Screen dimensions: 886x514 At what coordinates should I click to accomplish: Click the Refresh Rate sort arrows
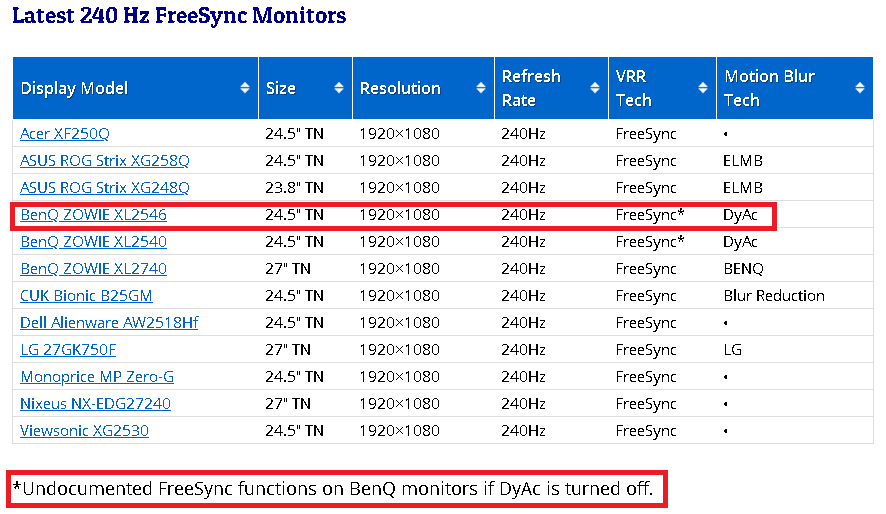click(594, 88)
